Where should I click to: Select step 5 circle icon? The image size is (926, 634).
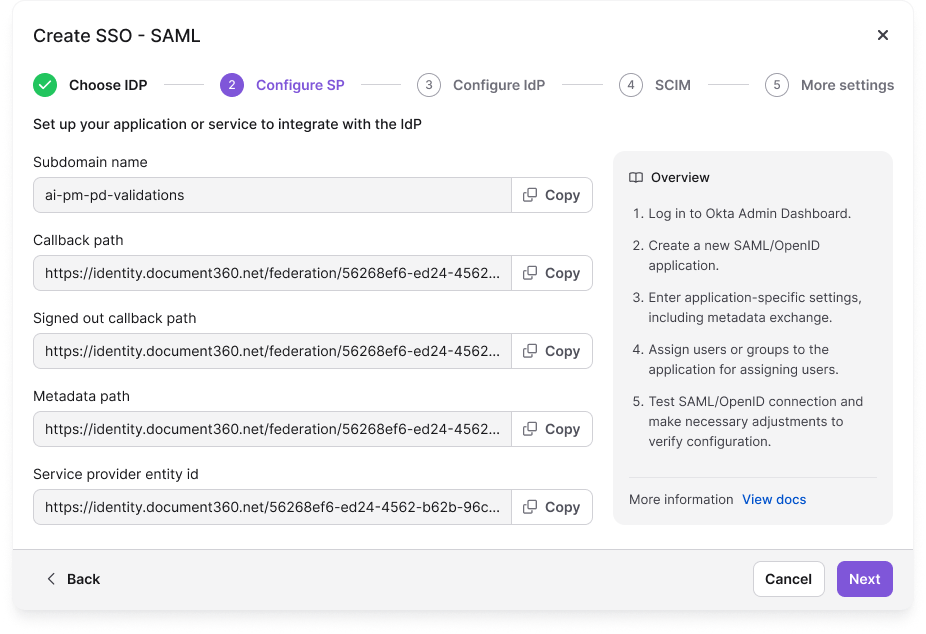[777, 85]
